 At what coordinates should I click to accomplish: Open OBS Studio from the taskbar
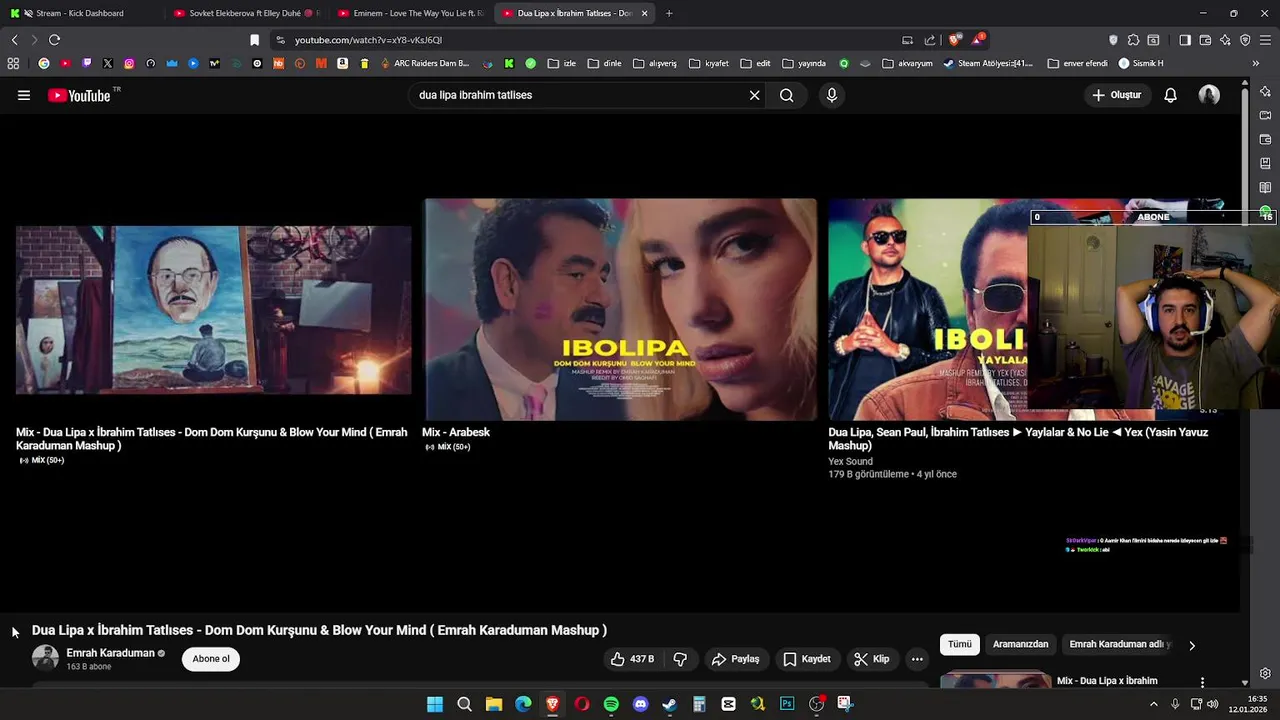[x=816, y=704]
